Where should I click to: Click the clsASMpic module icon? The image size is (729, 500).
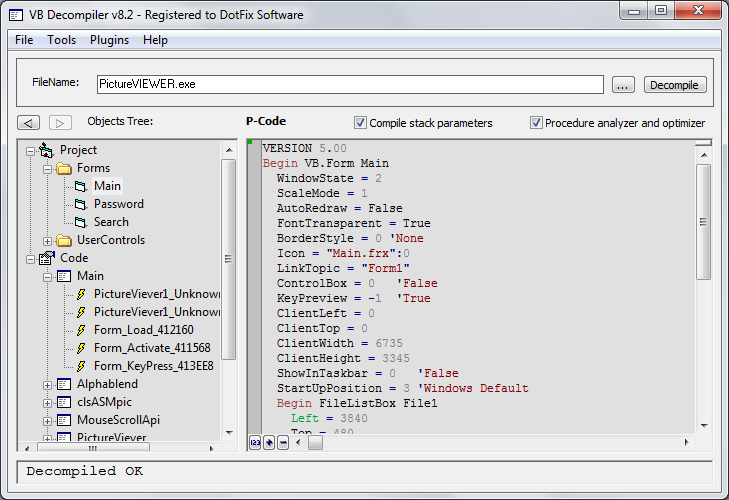click(64, 402)
